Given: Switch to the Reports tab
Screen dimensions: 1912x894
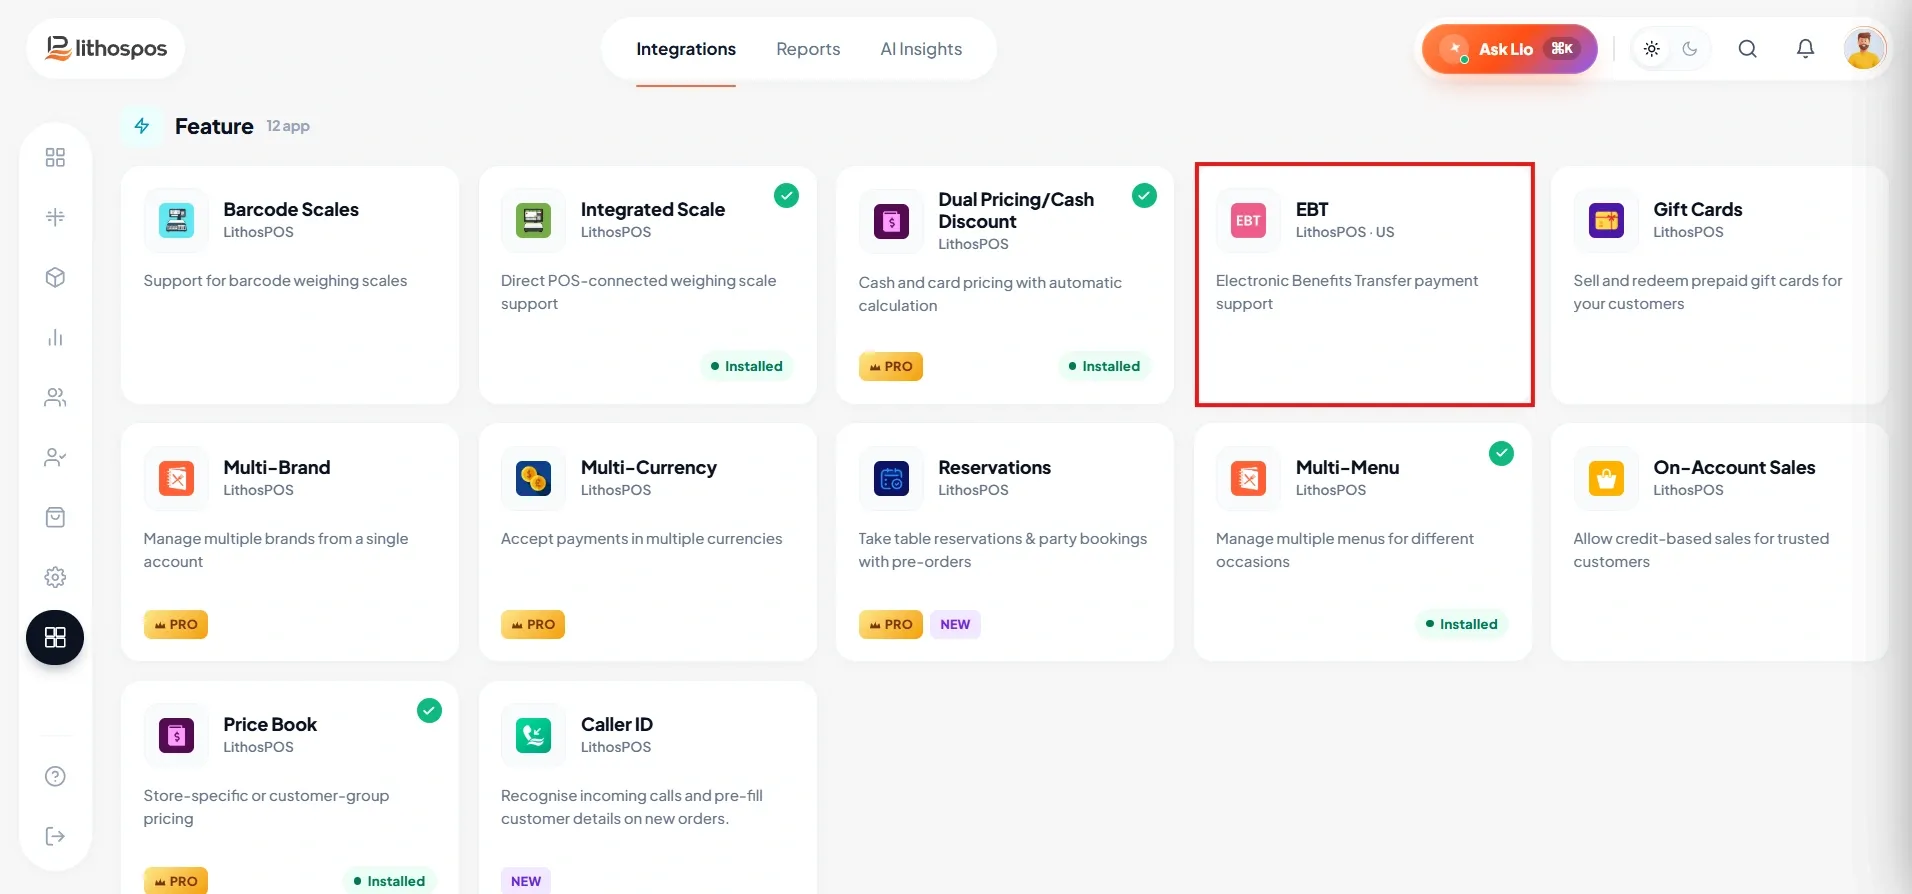Looking at the screenshot, I should coord(808,49).
